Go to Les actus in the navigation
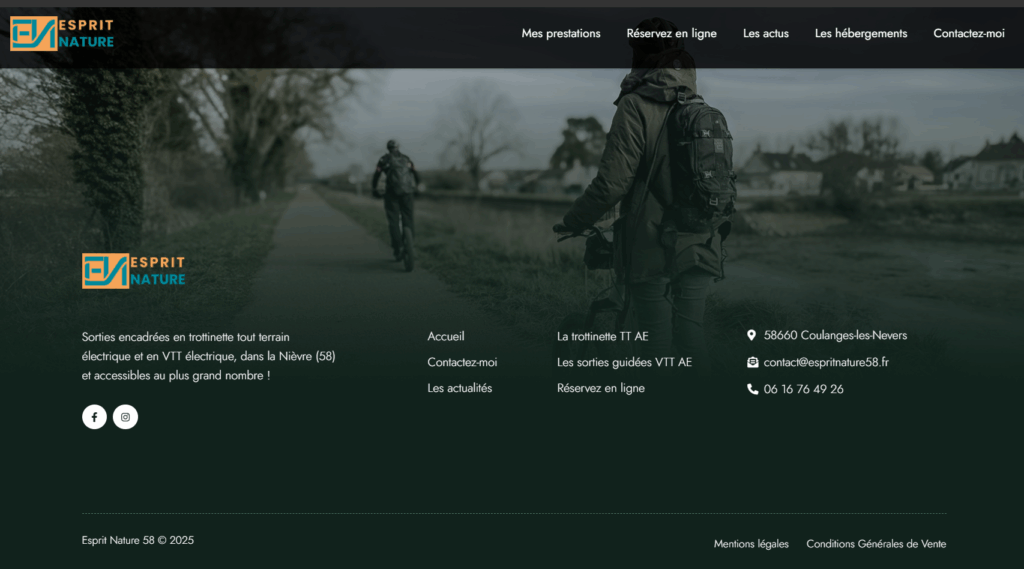Screen dimensions: 1024x569 click(765, 33)
